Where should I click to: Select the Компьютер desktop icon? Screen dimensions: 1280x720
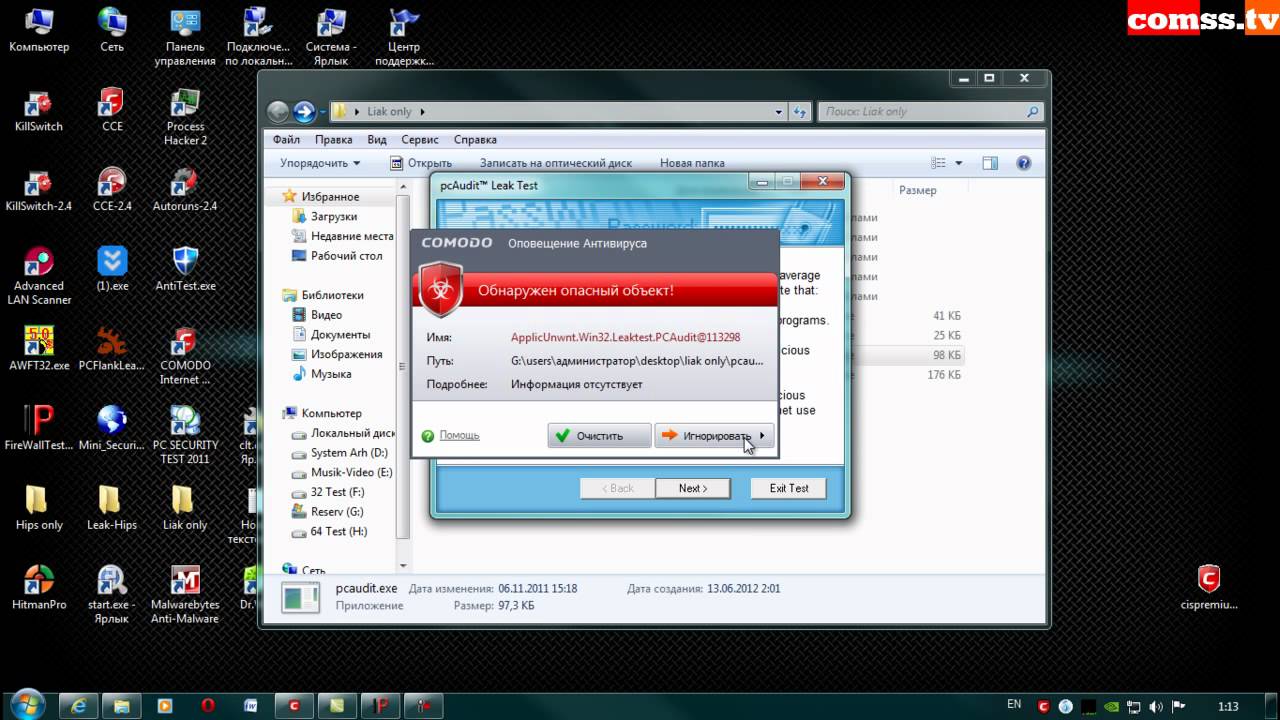[x=38, y=30]
